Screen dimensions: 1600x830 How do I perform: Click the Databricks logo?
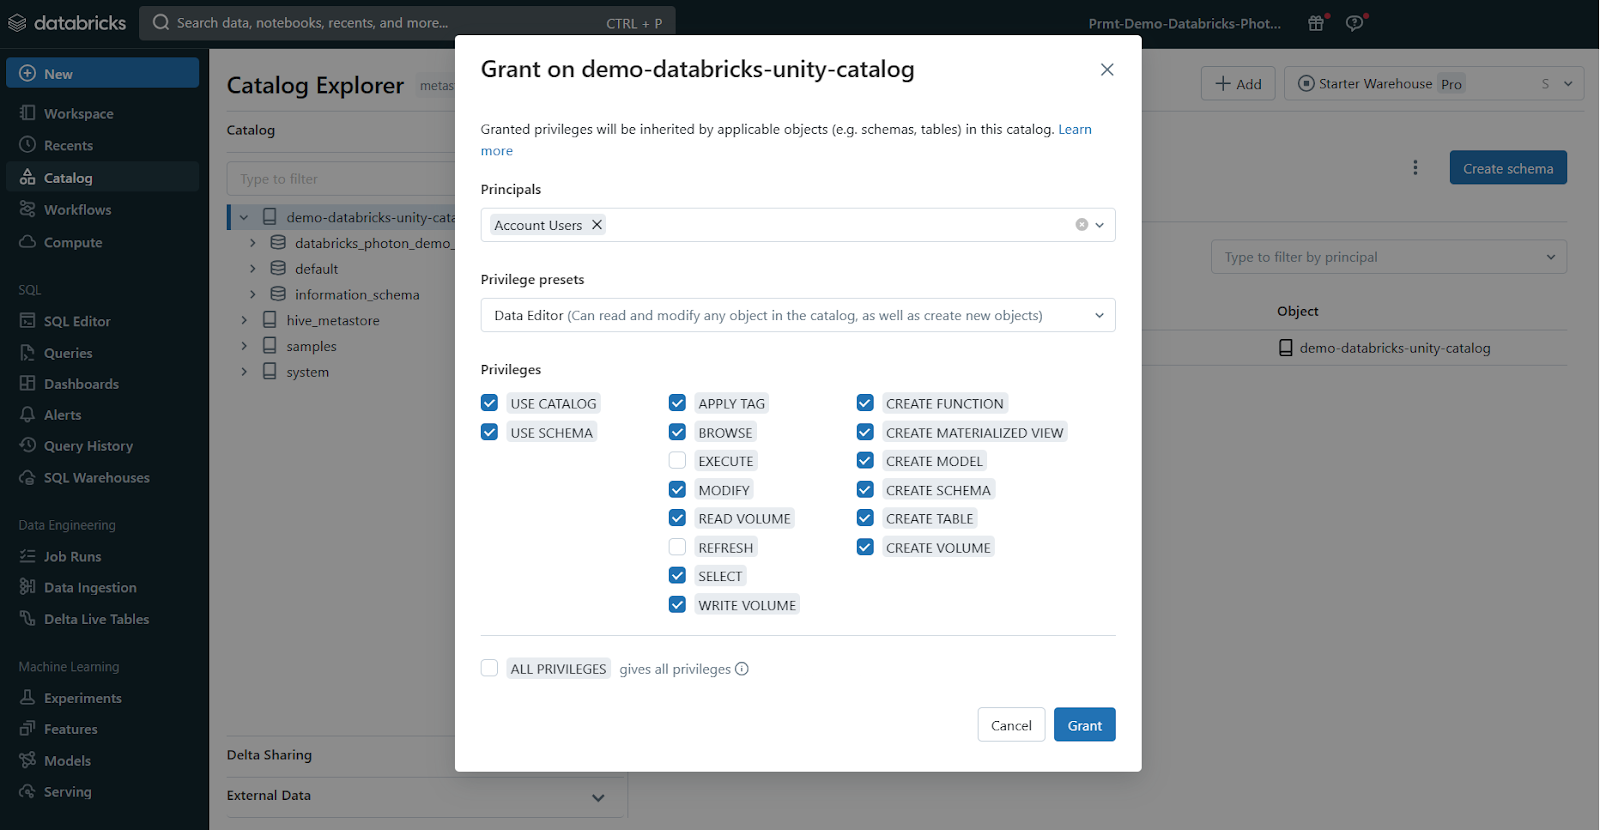click(67, 22)
